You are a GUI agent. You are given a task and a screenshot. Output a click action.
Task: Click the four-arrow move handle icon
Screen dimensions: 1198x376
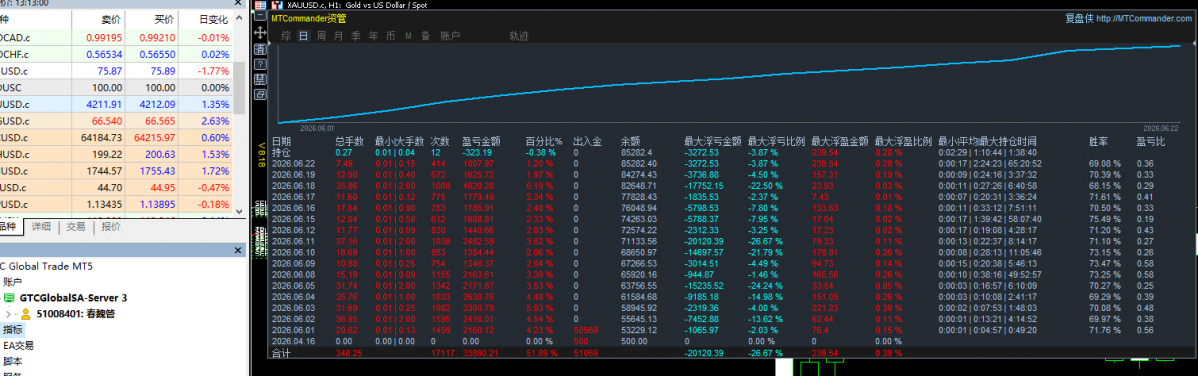261,33
